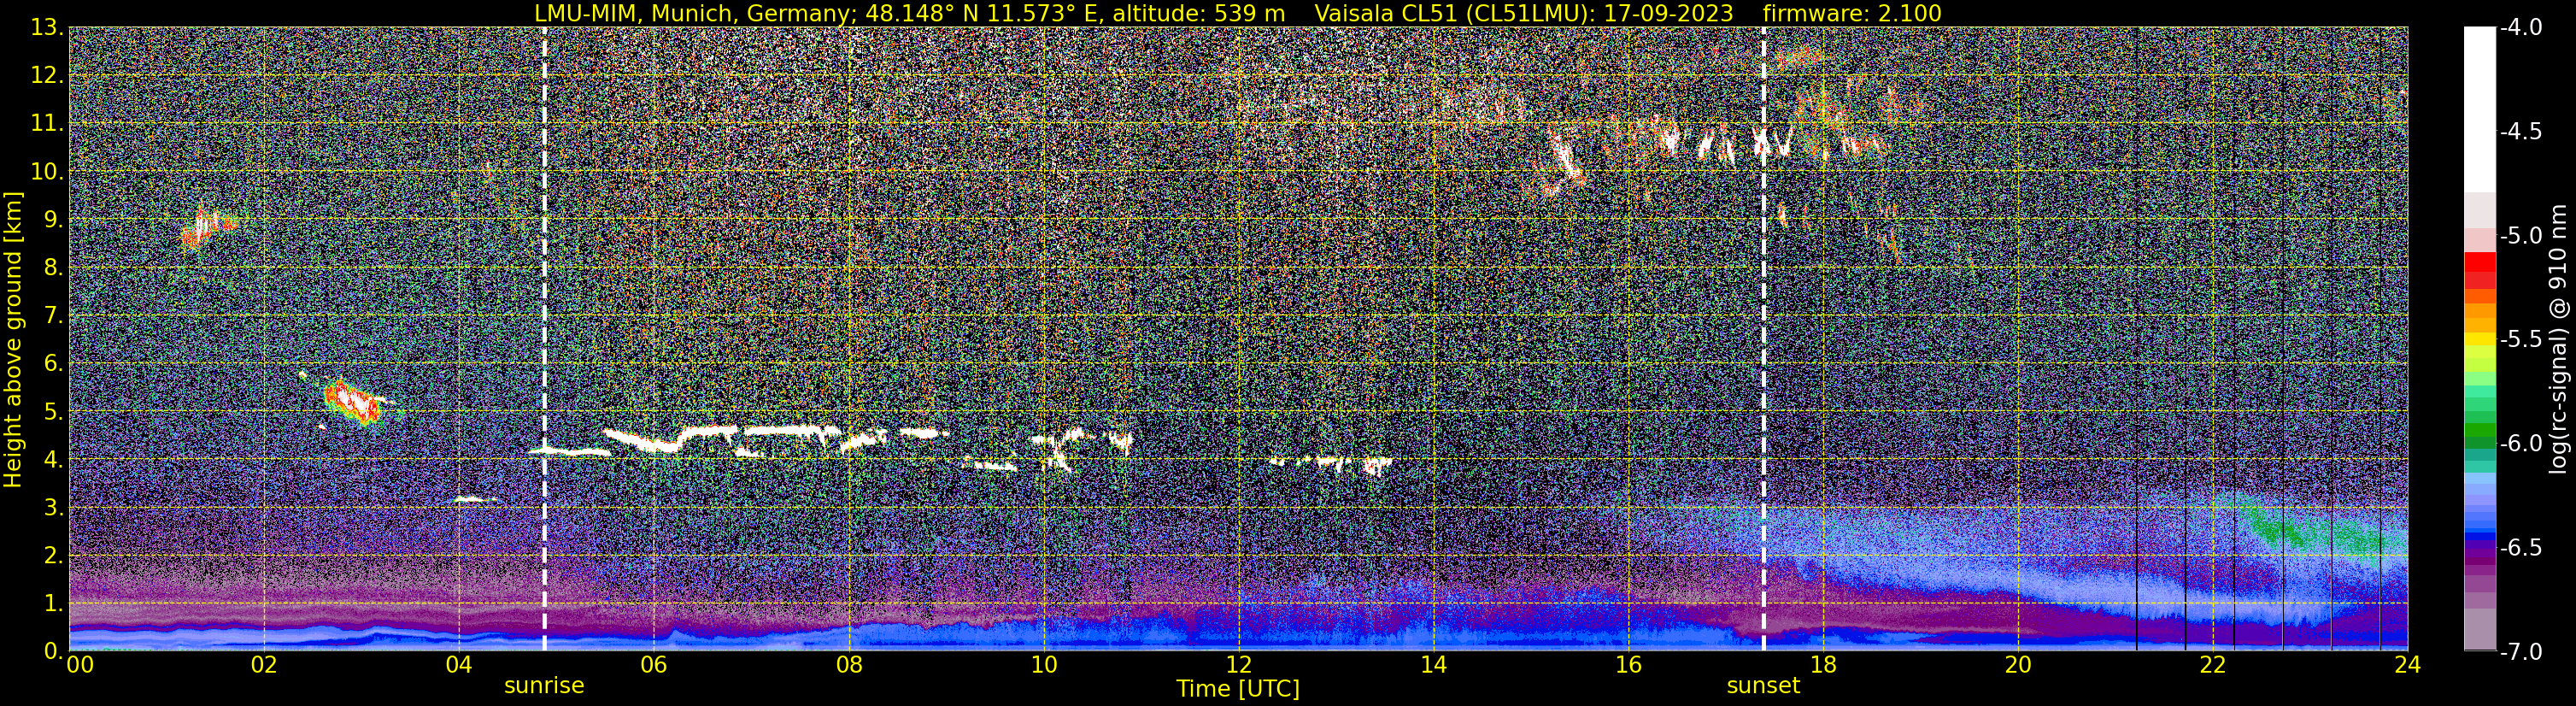Click the '04' time tick label
Screen dimensions: 2576x706
pos(458,666)
